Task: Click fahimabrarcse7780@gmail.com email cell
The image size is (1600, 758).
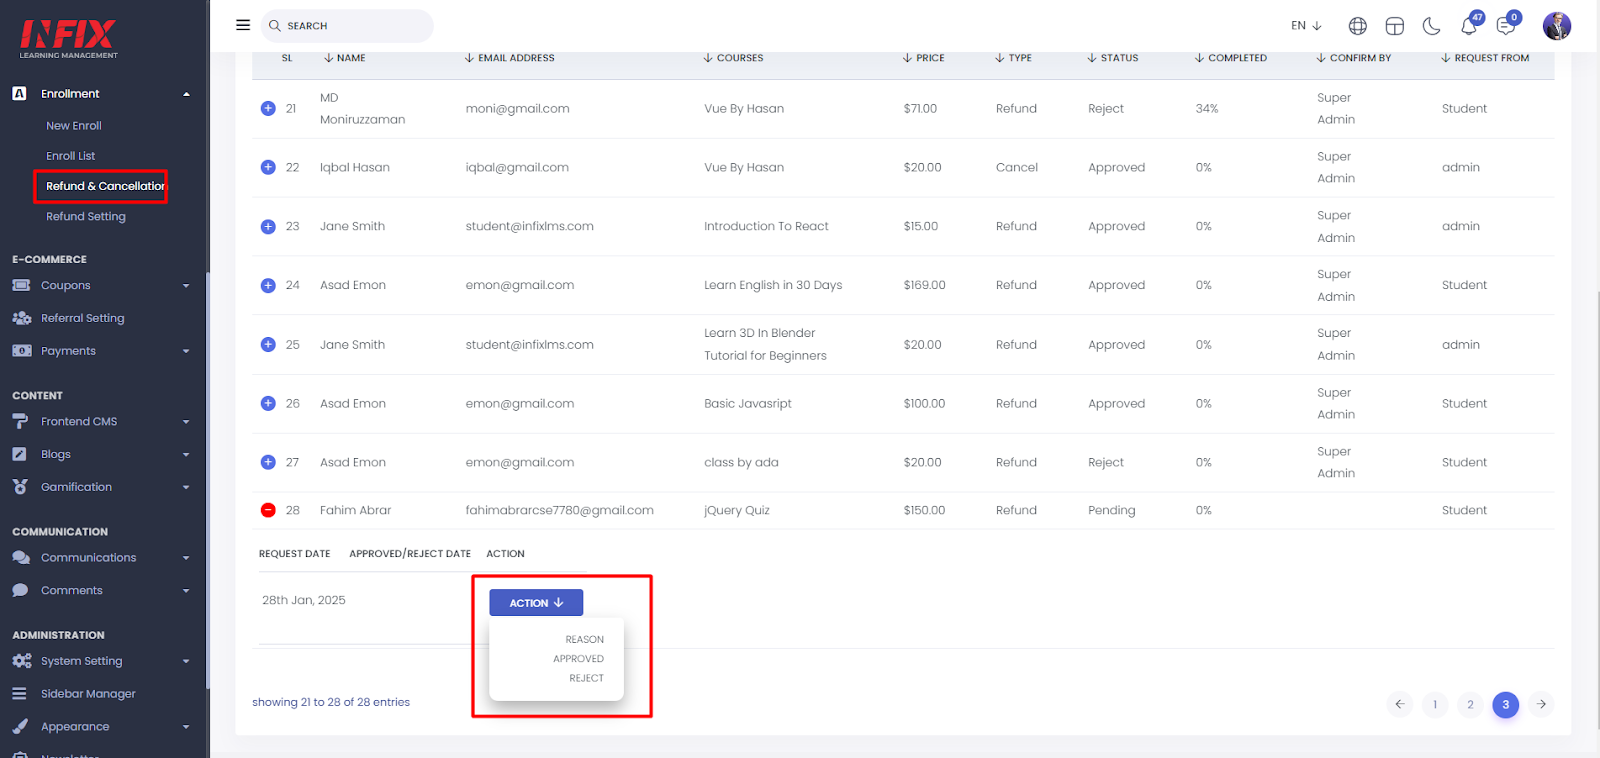Action: (x=559, y=510)
